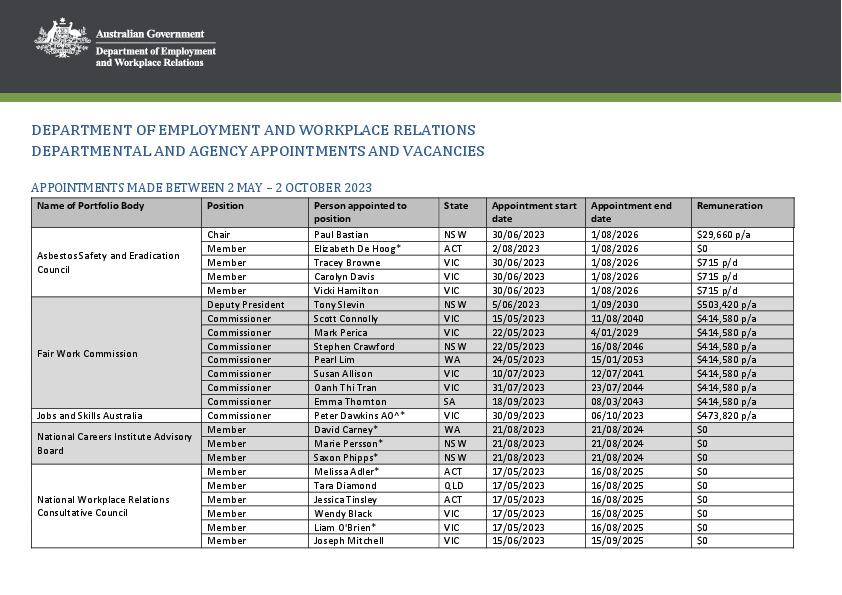
Task: Click the end date '16/08/2046'
Action: 617,346
